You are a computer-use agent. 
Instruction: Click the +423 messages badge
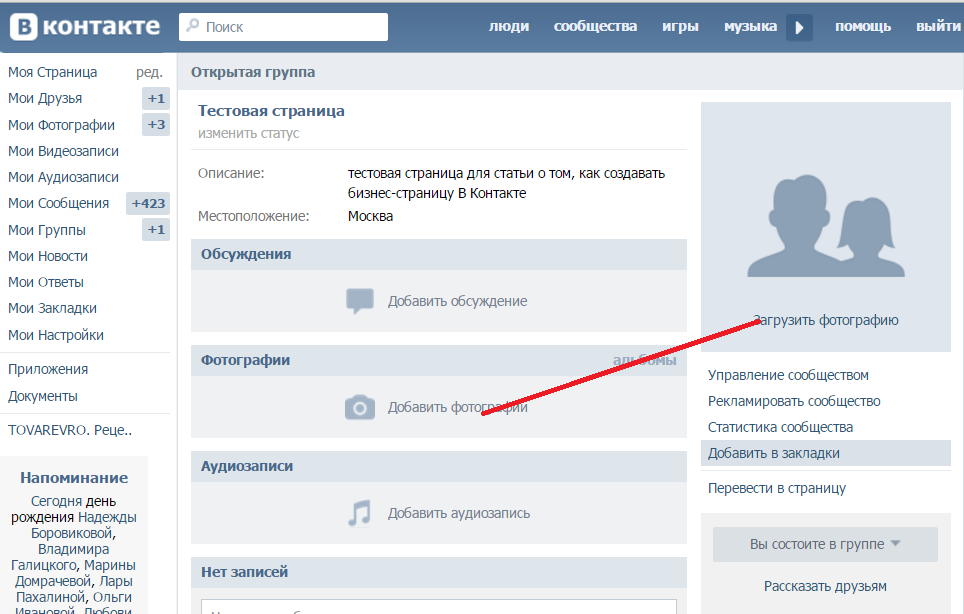[148, 203]
